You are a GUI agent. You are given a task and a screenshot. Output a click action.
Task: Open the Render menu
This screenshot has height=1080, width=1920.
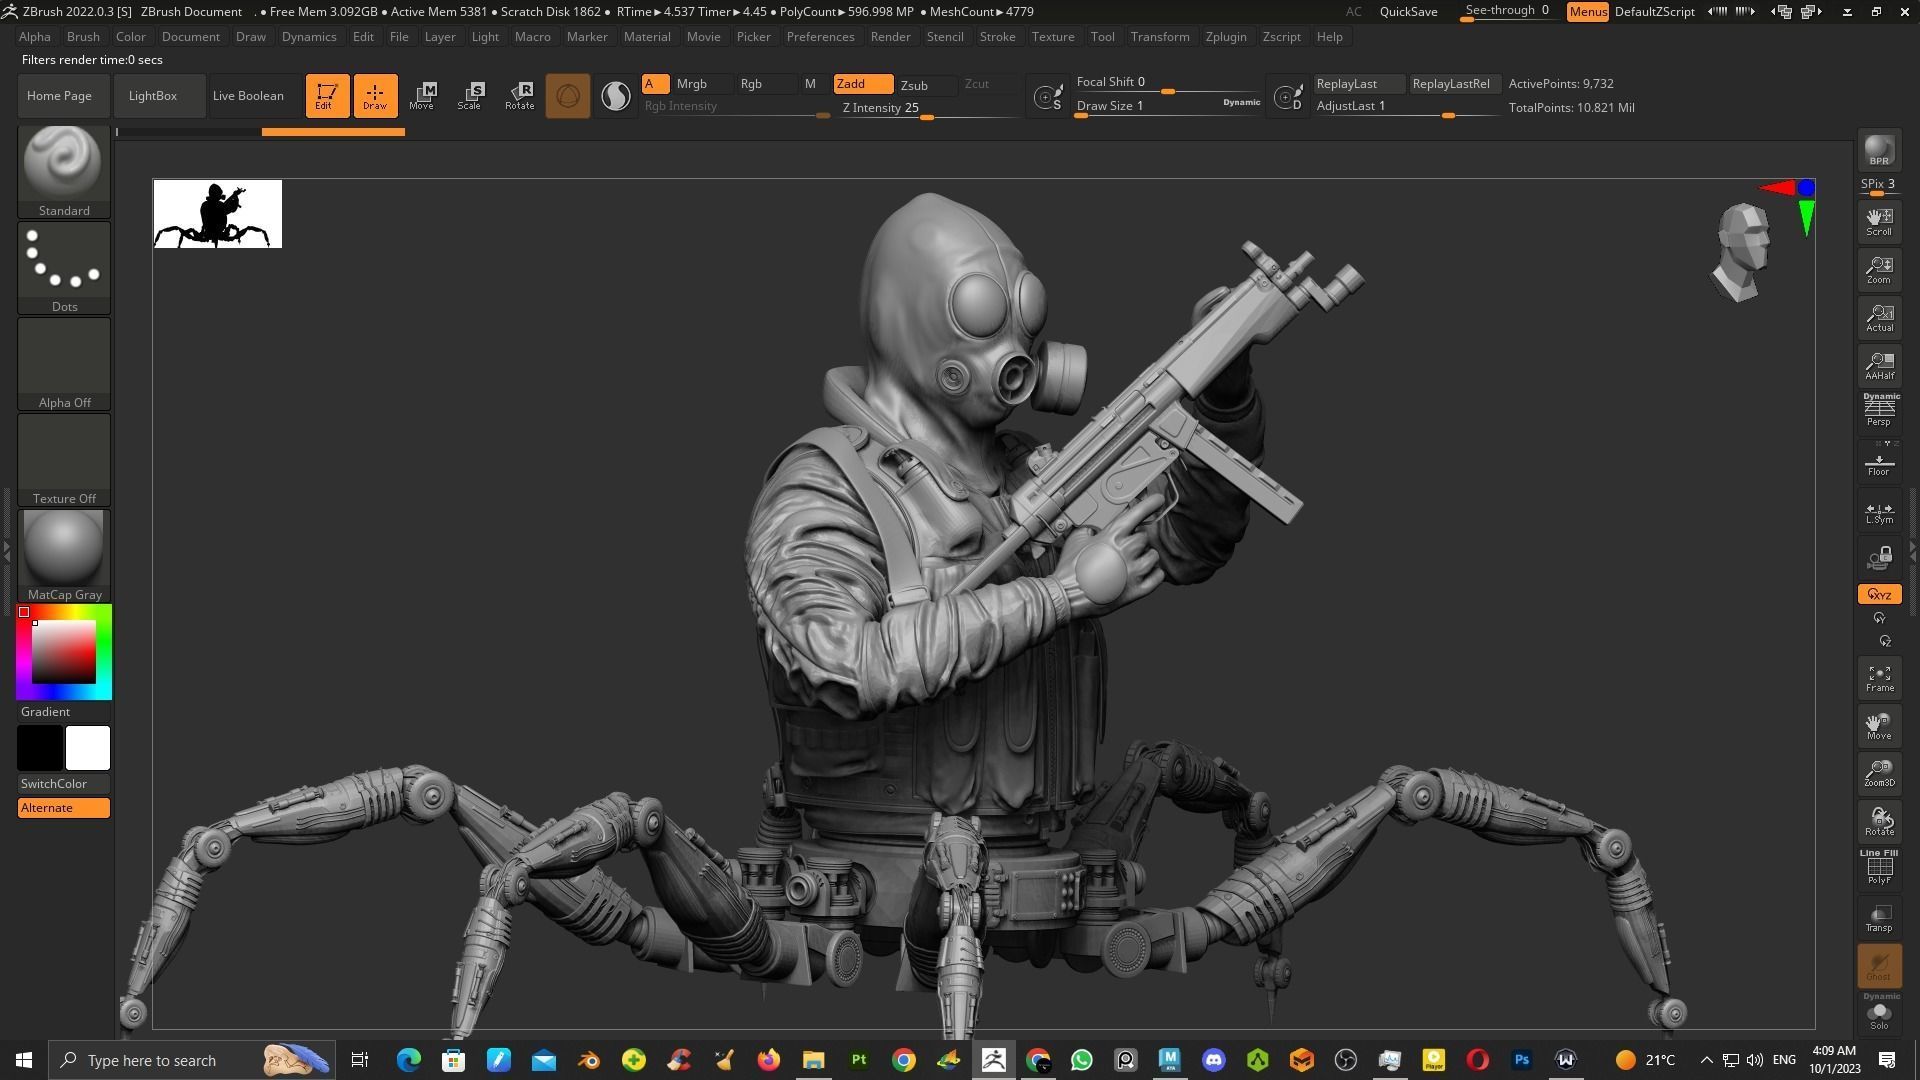tap(890, 36)
